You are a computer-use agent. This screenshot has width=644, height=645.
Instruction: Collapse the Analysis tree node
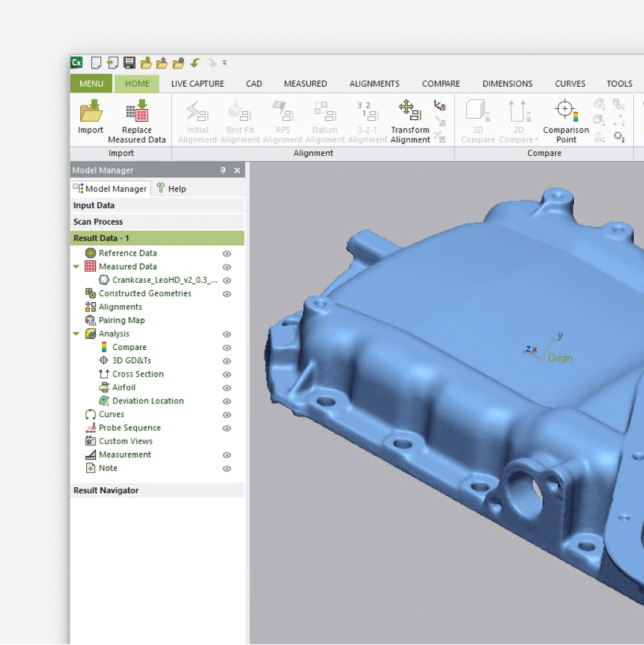click(77, 334)
